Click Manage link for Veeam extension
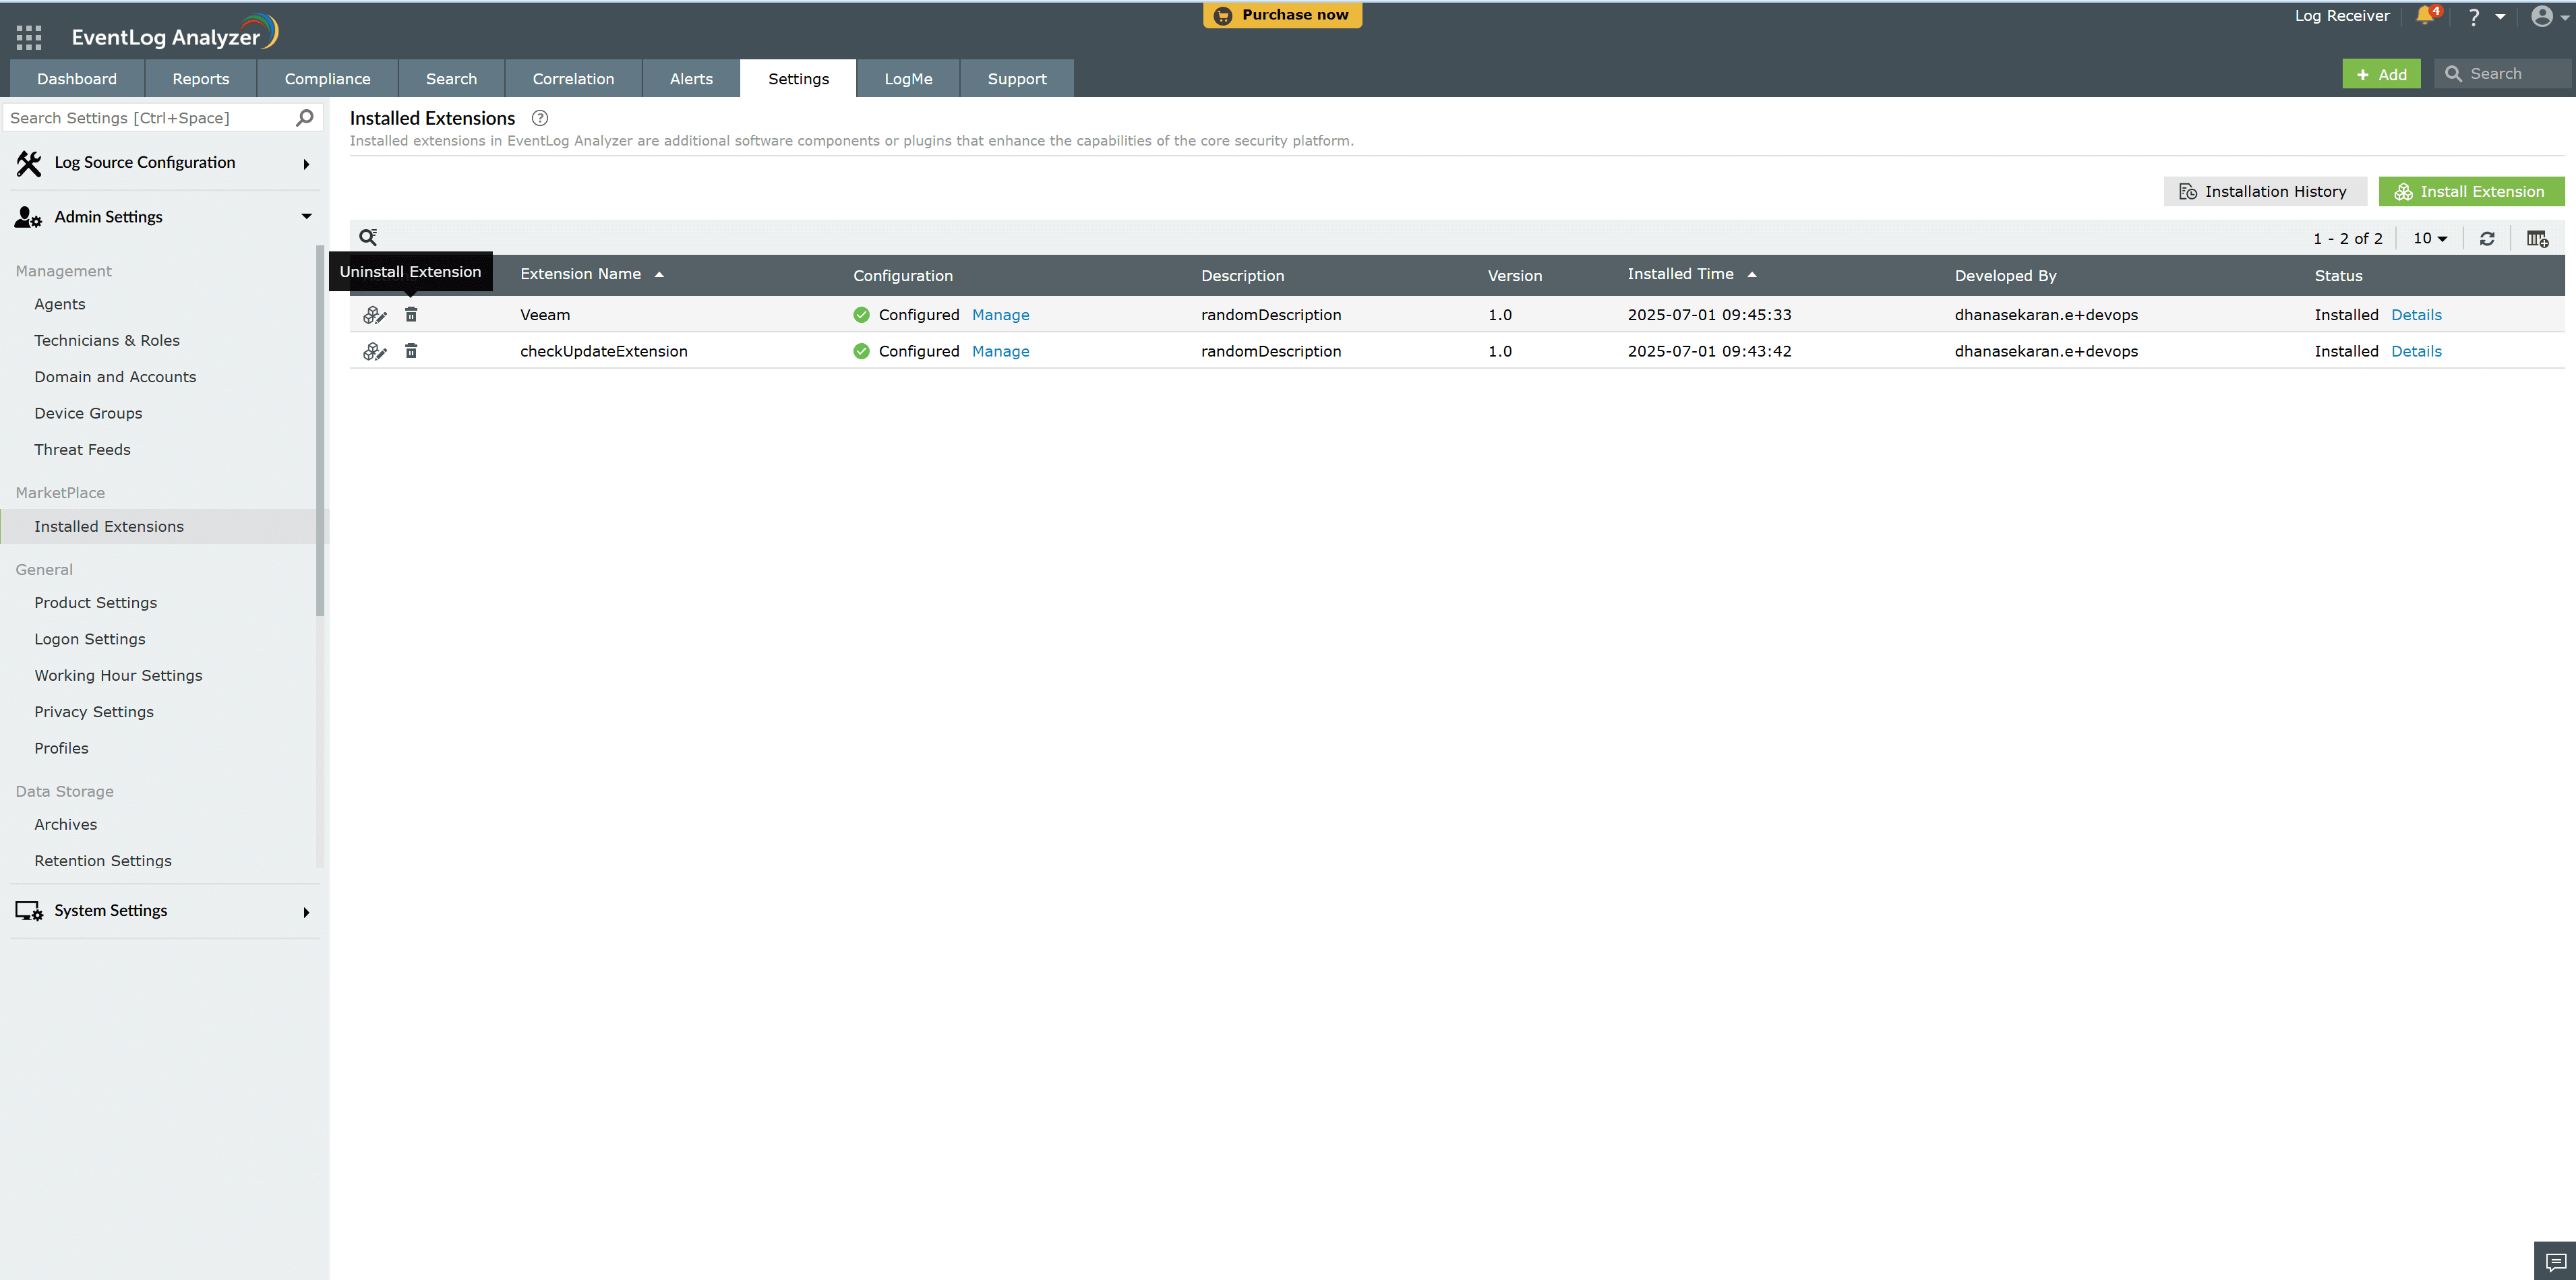Viewport: 2576px width, 1280px height. [1000, 315]
